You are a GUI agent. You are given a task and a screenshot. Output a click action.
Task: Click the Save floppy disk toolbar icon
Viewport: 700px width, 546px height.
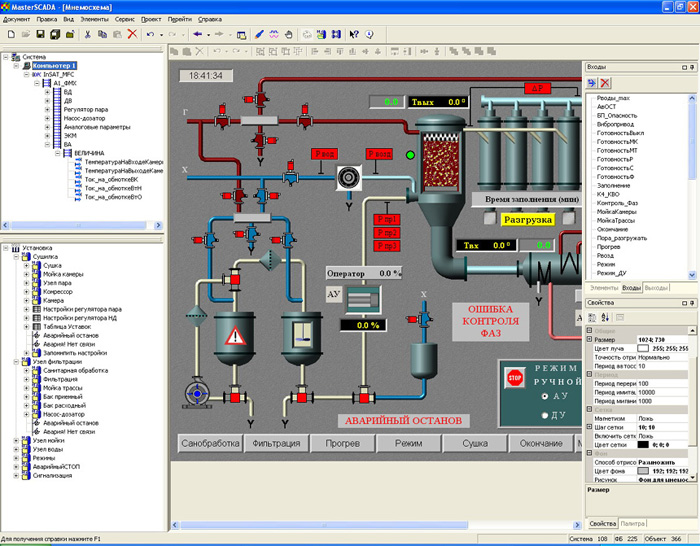click(x=41, y=34)
